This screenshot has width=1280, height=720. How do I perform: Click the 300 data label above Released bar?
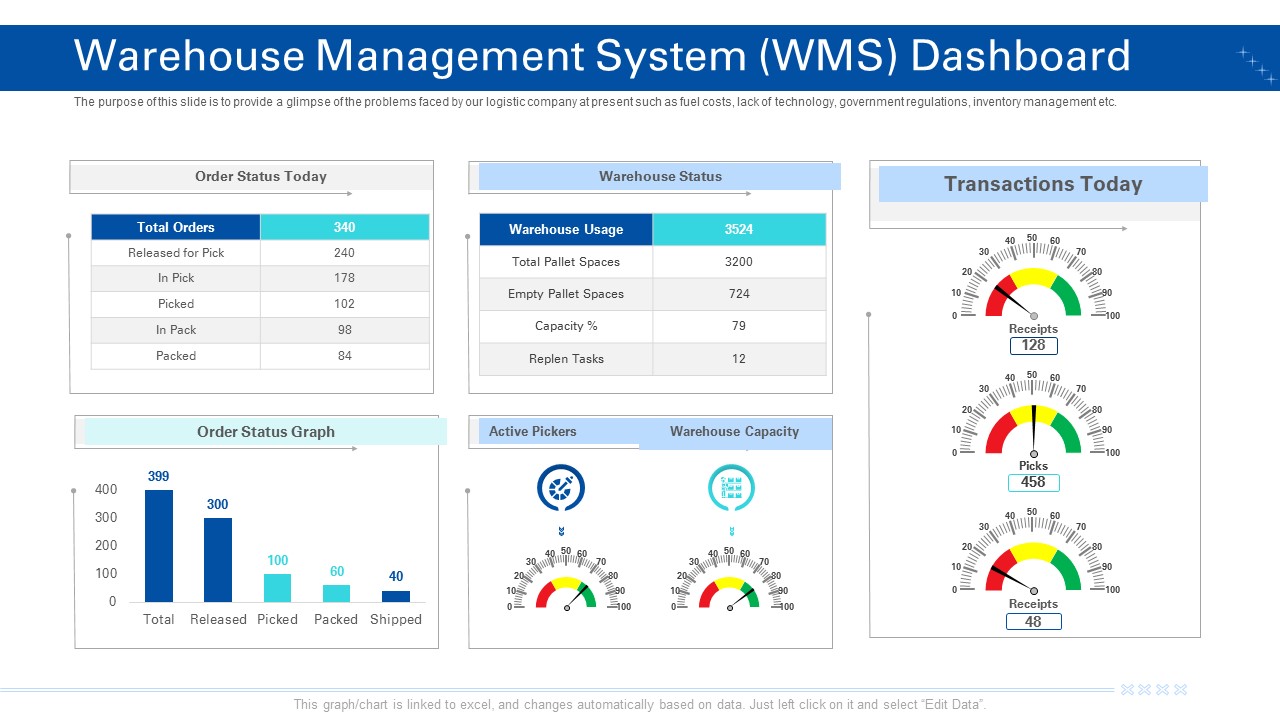pos(218,504)
